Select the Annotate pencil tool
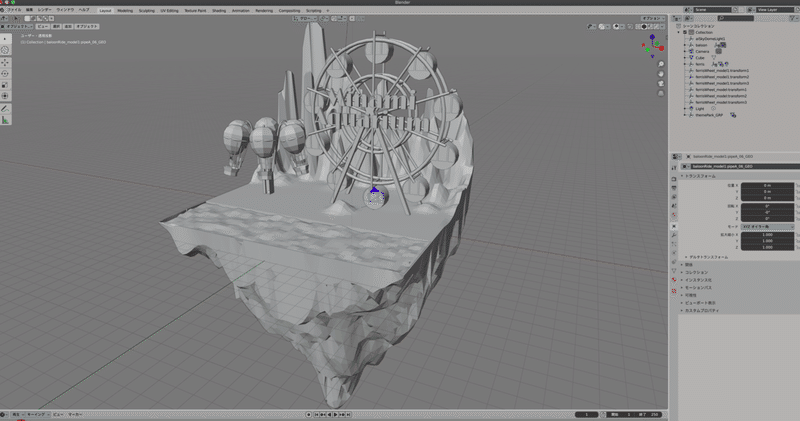 [5, 109]
